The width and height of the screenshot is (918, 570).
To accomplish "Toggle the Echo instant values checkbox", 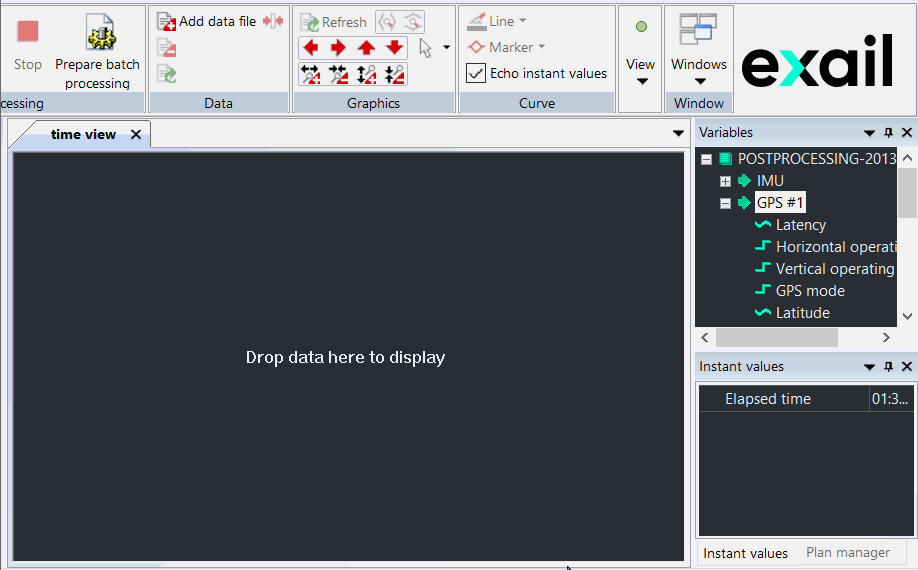I will [x=477, y=73].
